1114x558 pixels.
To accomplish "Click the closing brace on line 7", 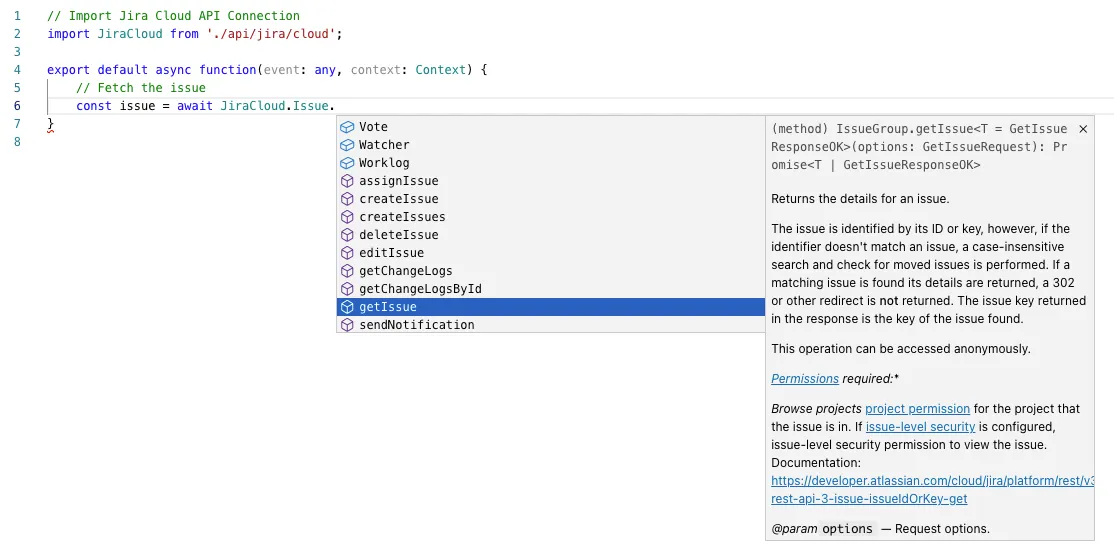I will pos(50,124).
